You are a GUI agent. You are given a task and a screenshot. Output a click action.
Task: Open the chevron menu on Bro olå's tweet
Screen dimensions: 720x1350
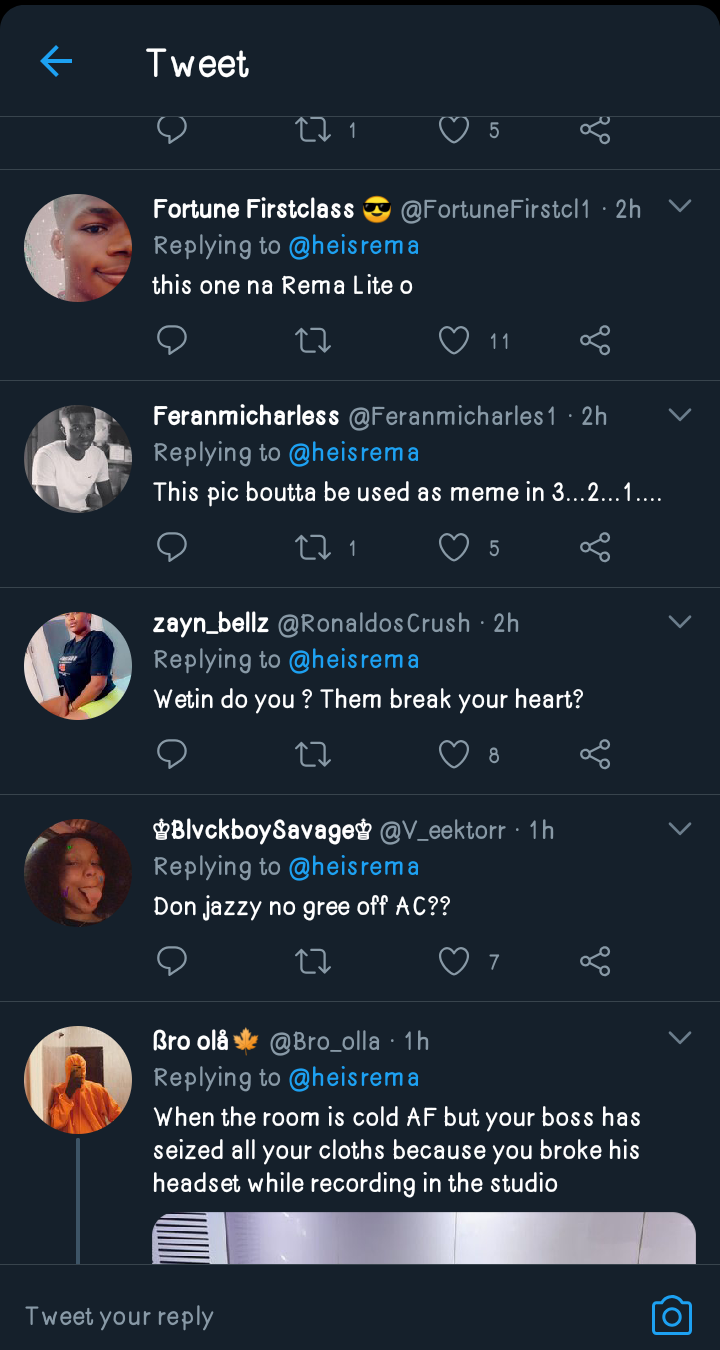click(x=680, y=1038)
